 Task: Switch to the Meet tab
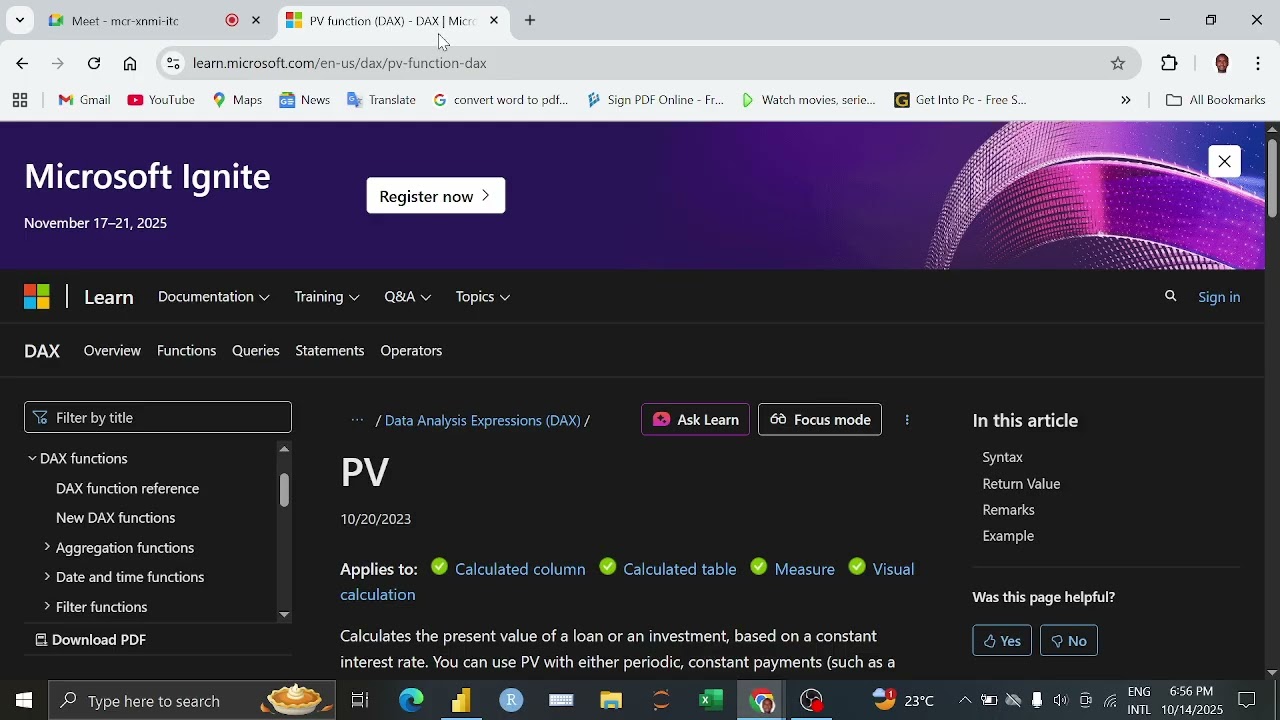coord(140,20)
